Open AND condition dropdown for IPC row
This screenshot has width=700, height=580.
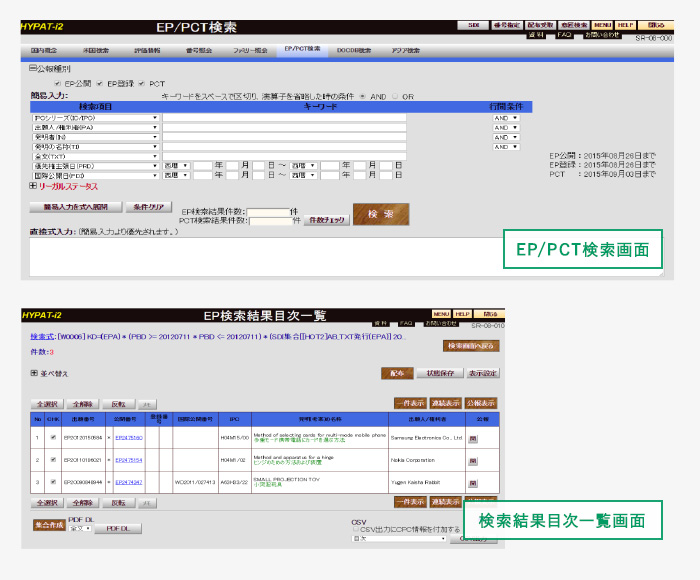pyautogui.click(x=506, y=118)
